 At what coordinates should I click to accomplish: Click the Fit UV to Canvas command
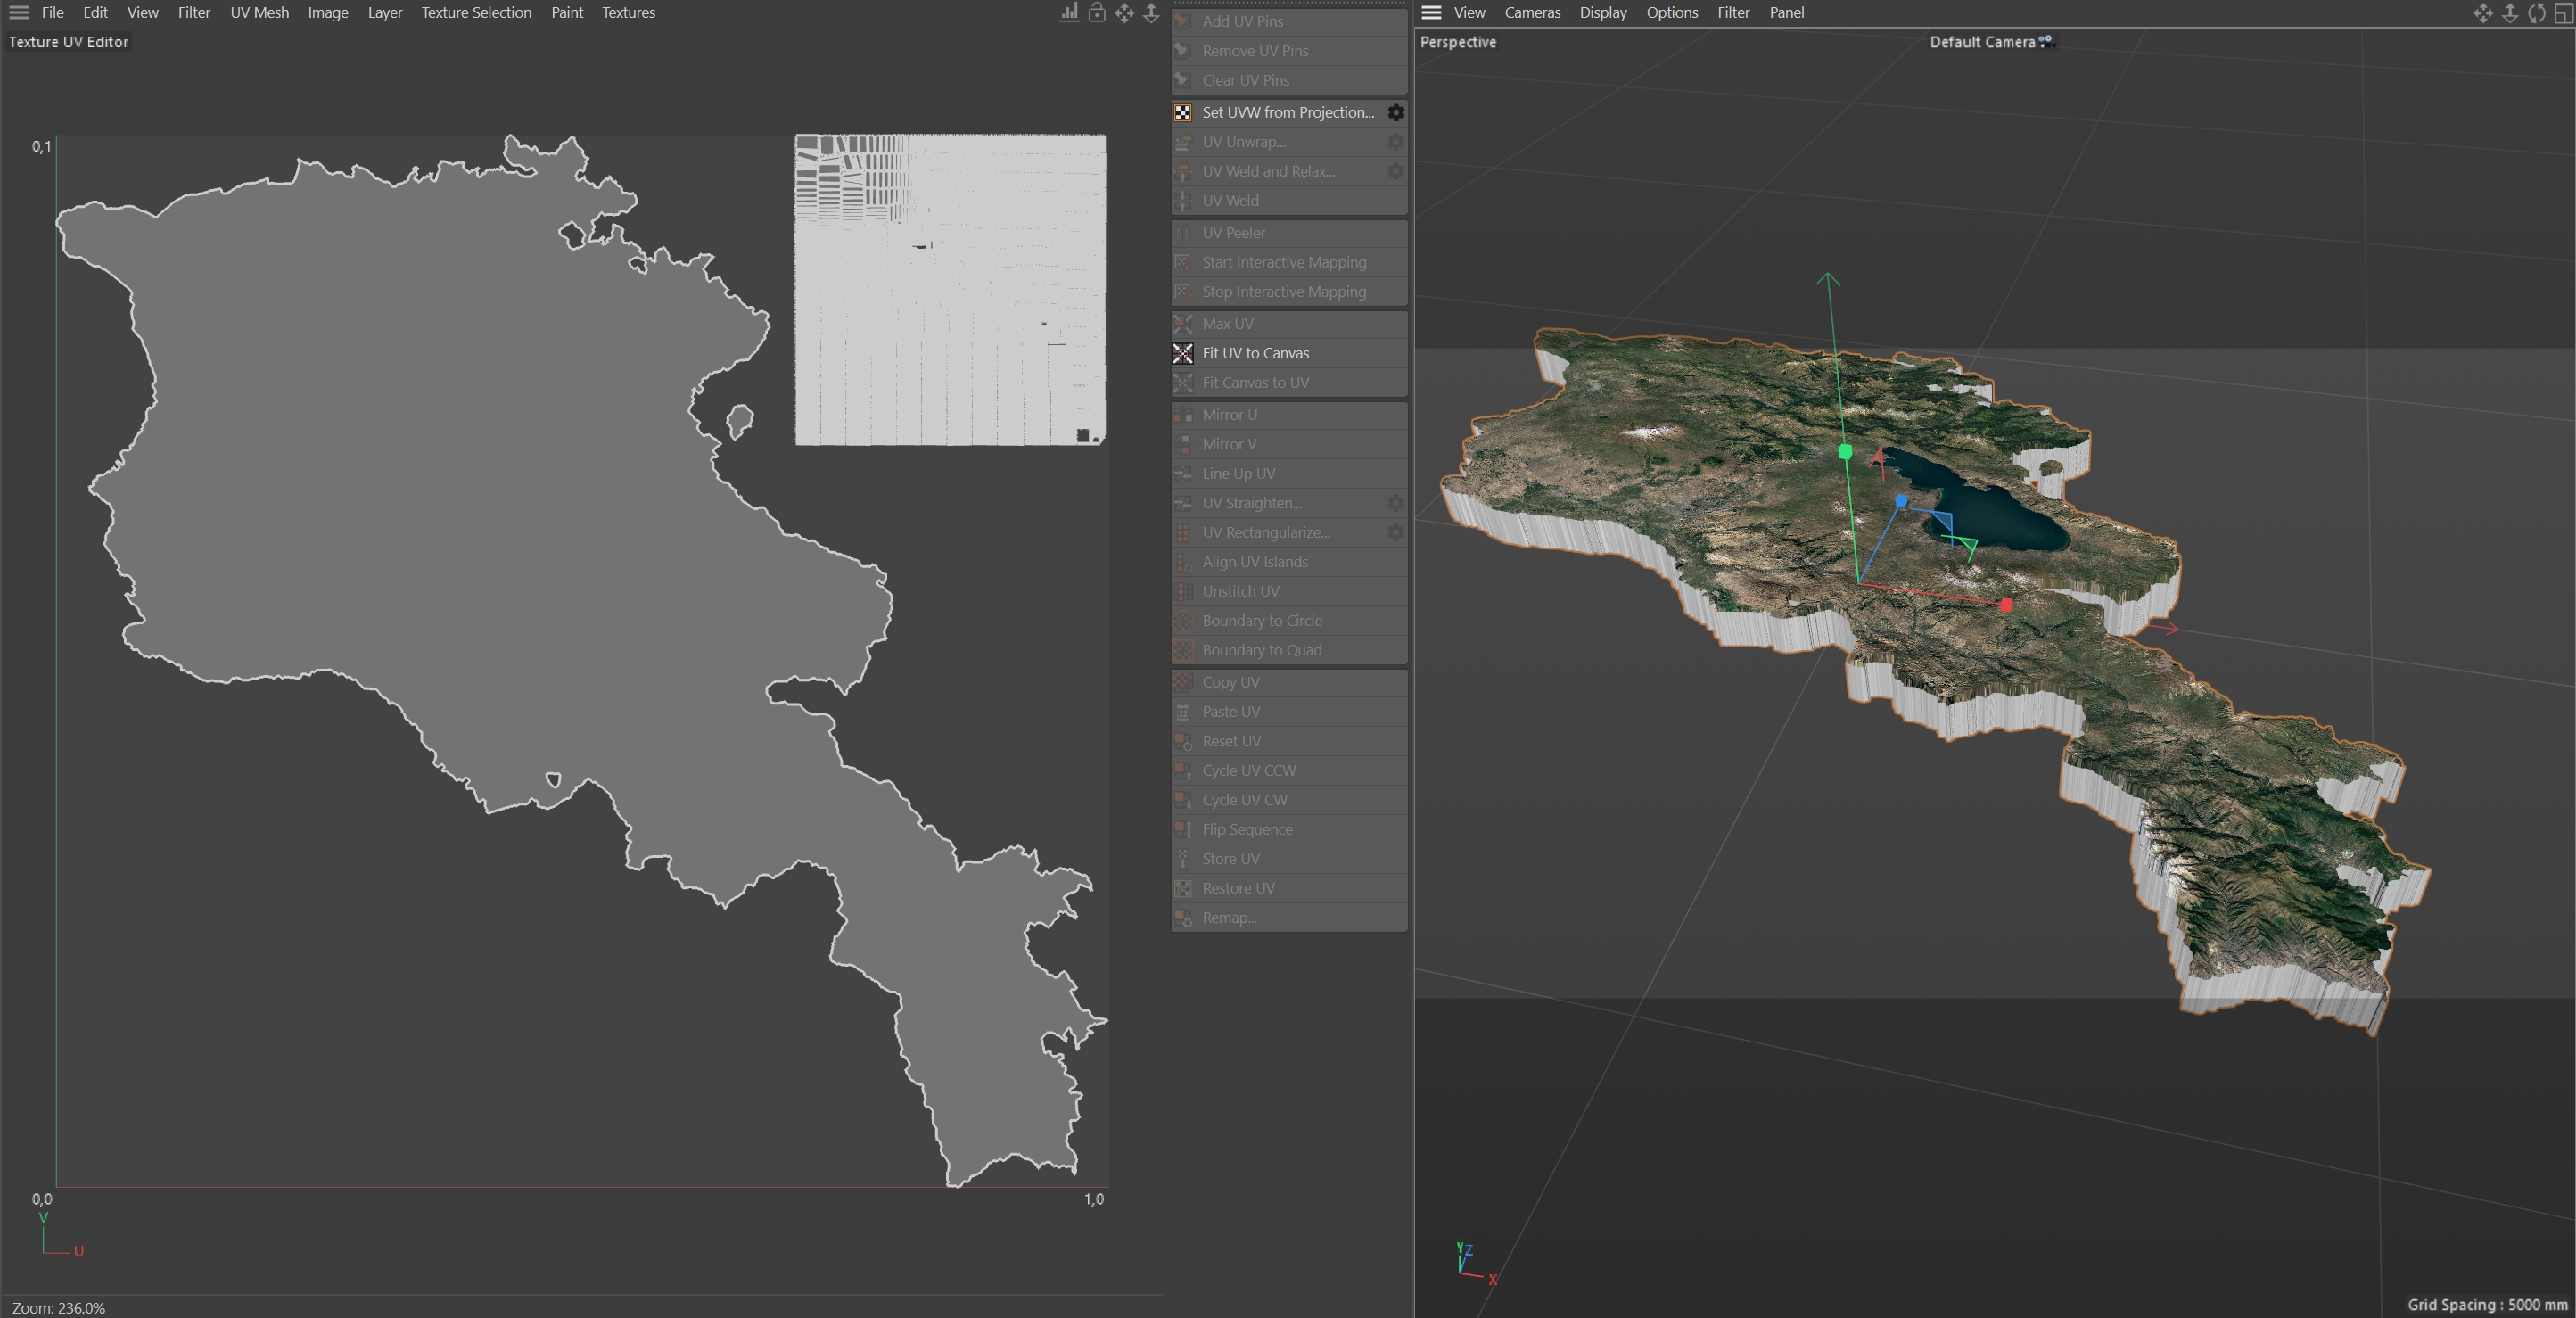click(x=1255, y=353)
